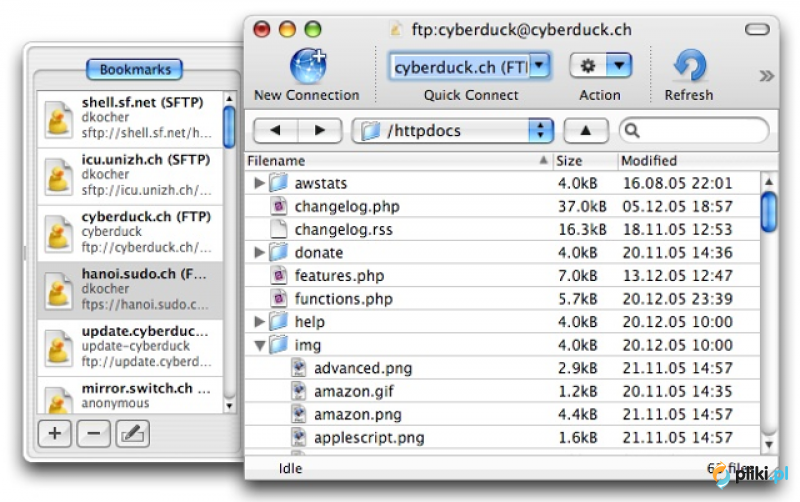Select the advanced.png file icon
The image size is (800, 502).
(298, 367)
